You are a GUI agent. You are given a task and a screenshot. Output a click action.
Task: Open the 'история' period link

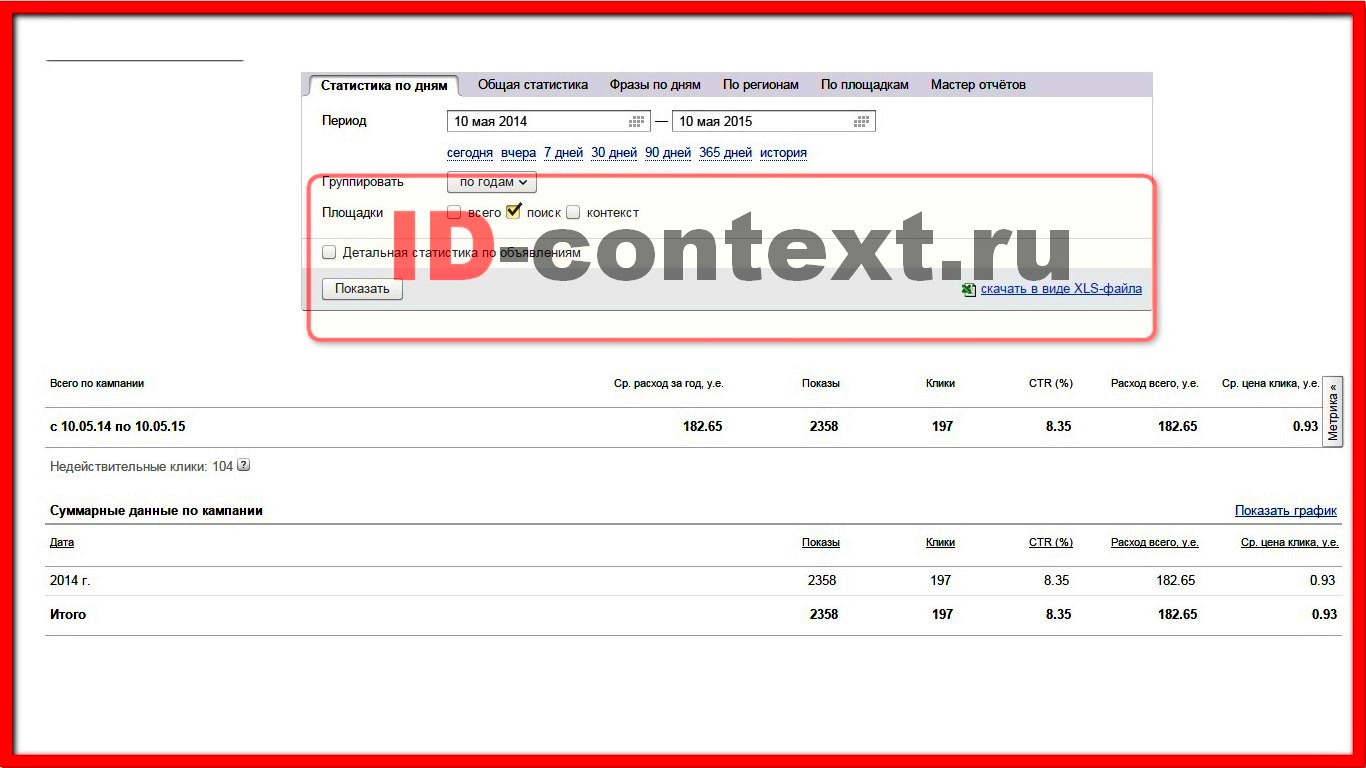tap(783, 153)
